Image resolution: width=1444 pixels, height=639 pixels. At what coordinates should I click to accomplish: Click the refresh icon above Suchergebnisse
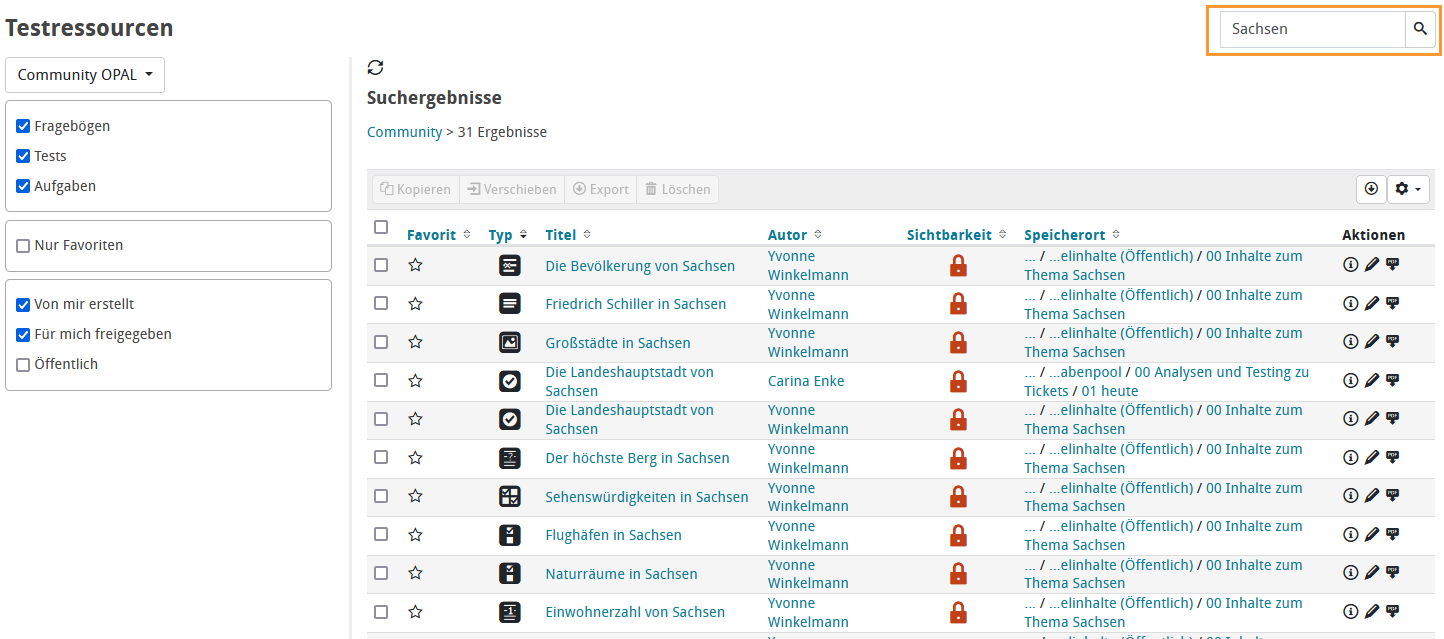click(375, 67)
